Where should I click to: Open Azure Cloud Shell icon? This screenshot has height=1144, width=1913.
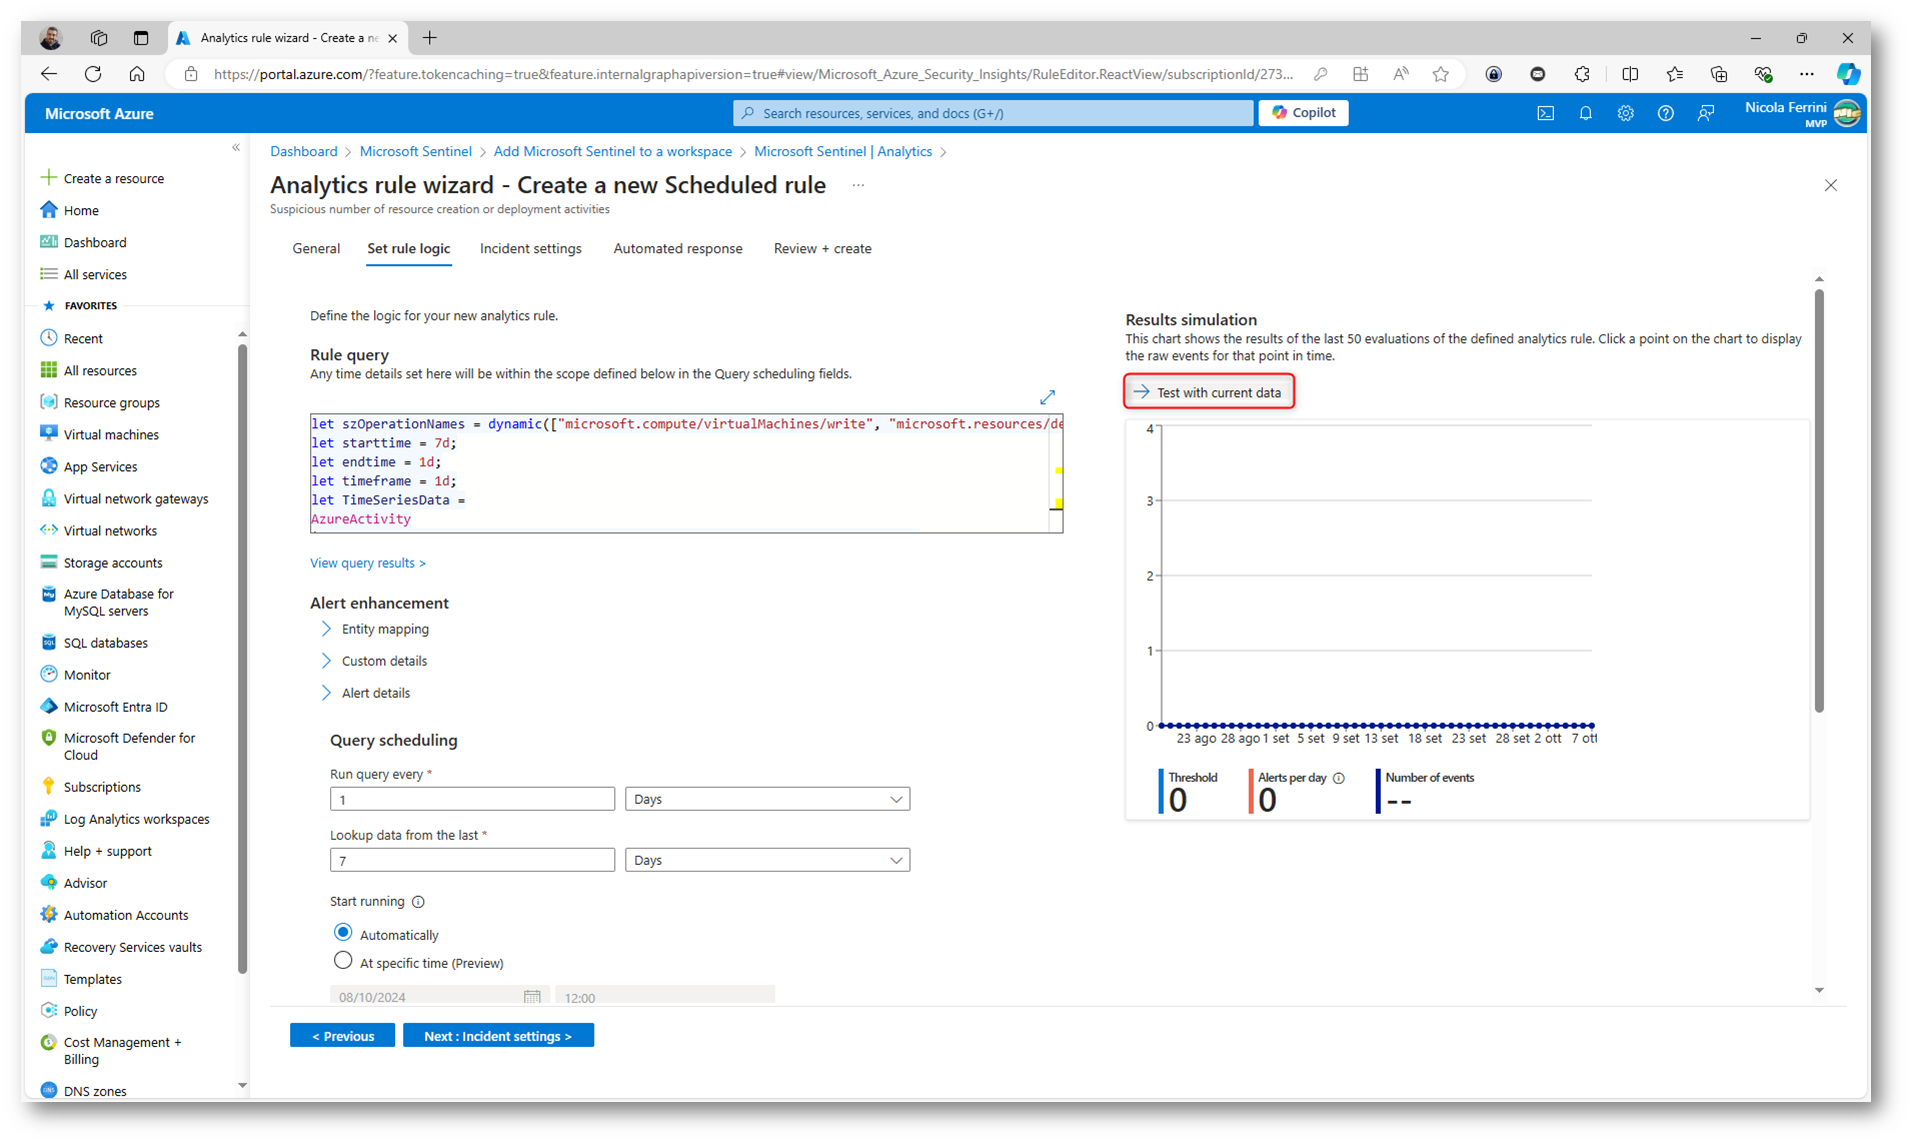[x=1545, y=113]
